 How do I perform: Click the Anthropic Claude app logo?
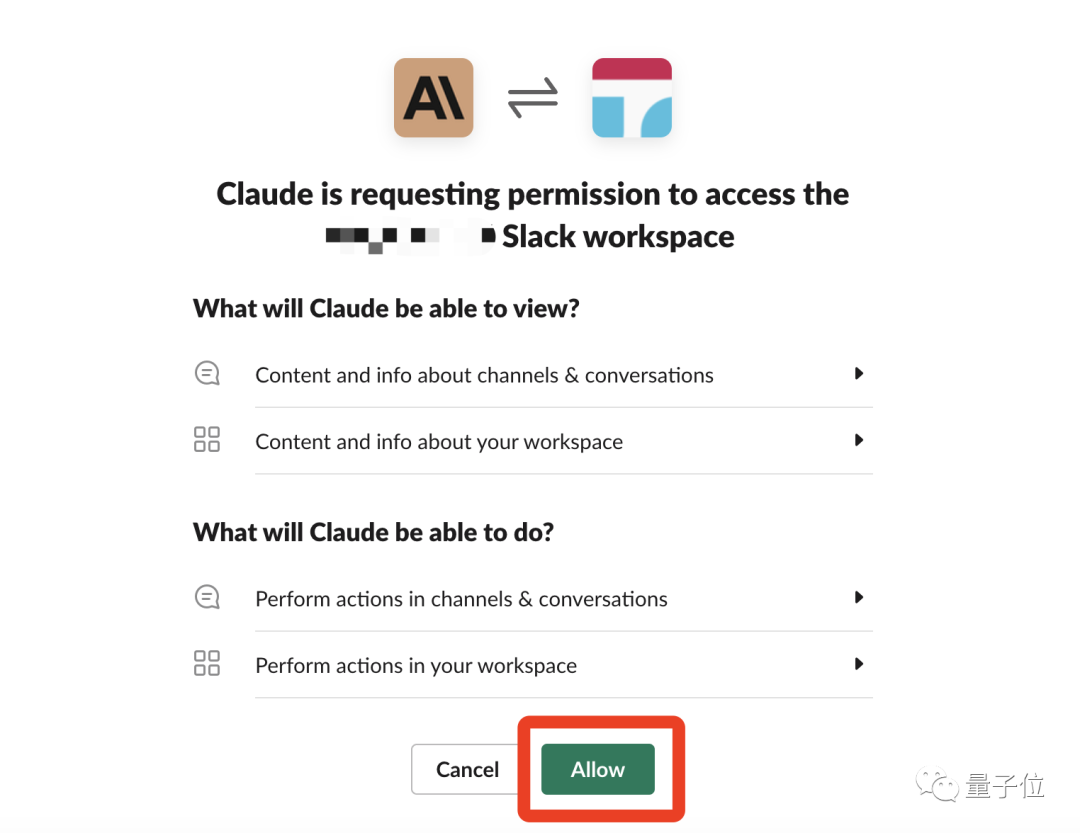433,98
